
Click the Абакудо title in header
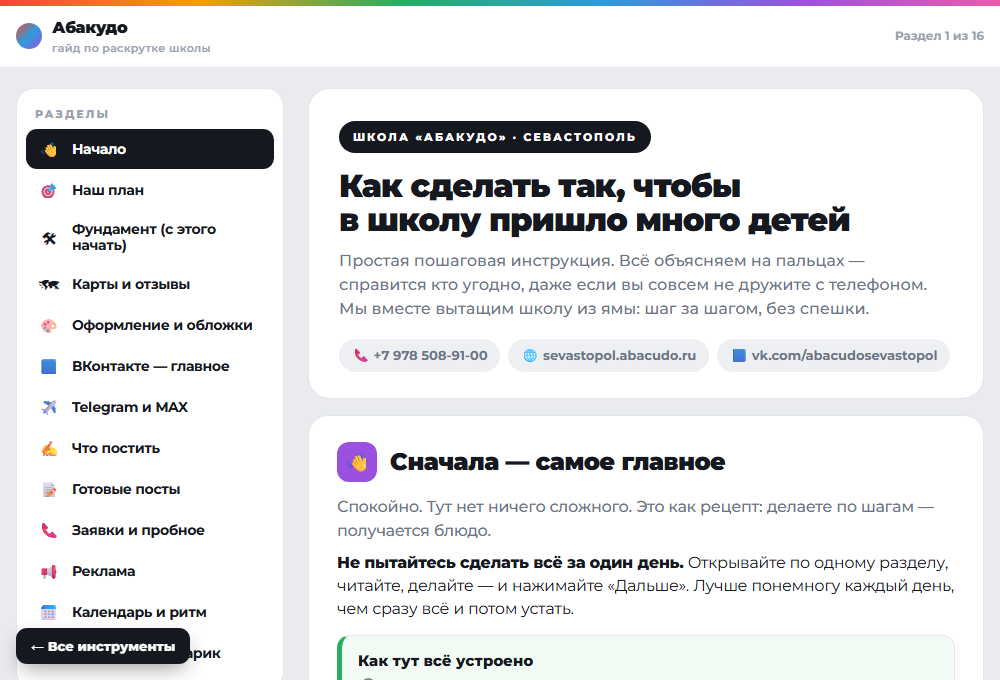click(90, 27)
